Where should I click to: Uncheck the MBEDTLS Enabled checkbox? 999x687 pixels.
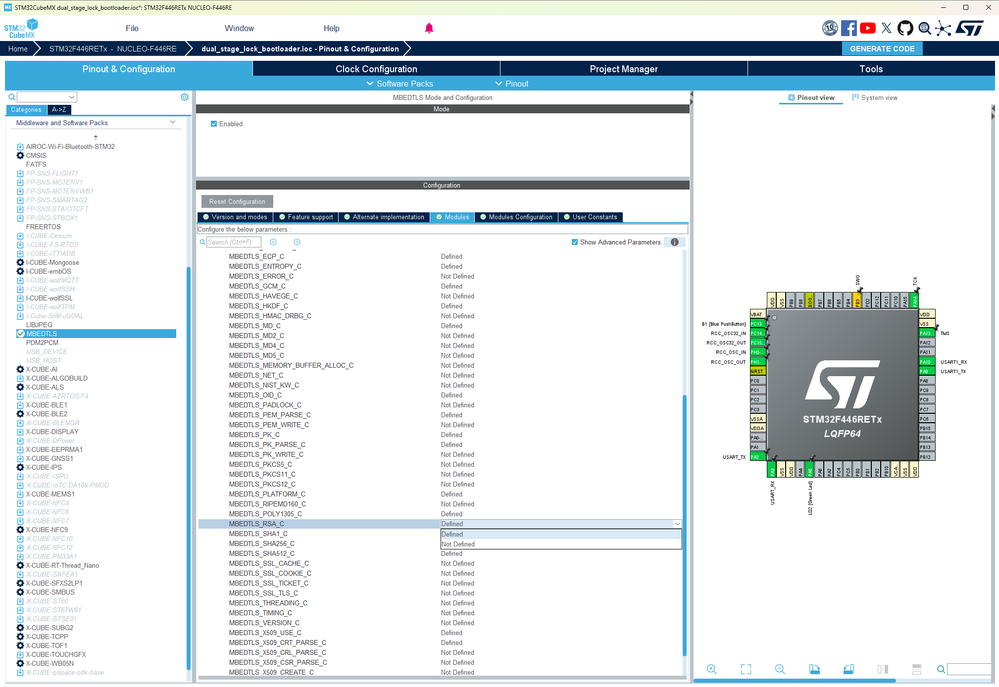[x=214, y=124]
